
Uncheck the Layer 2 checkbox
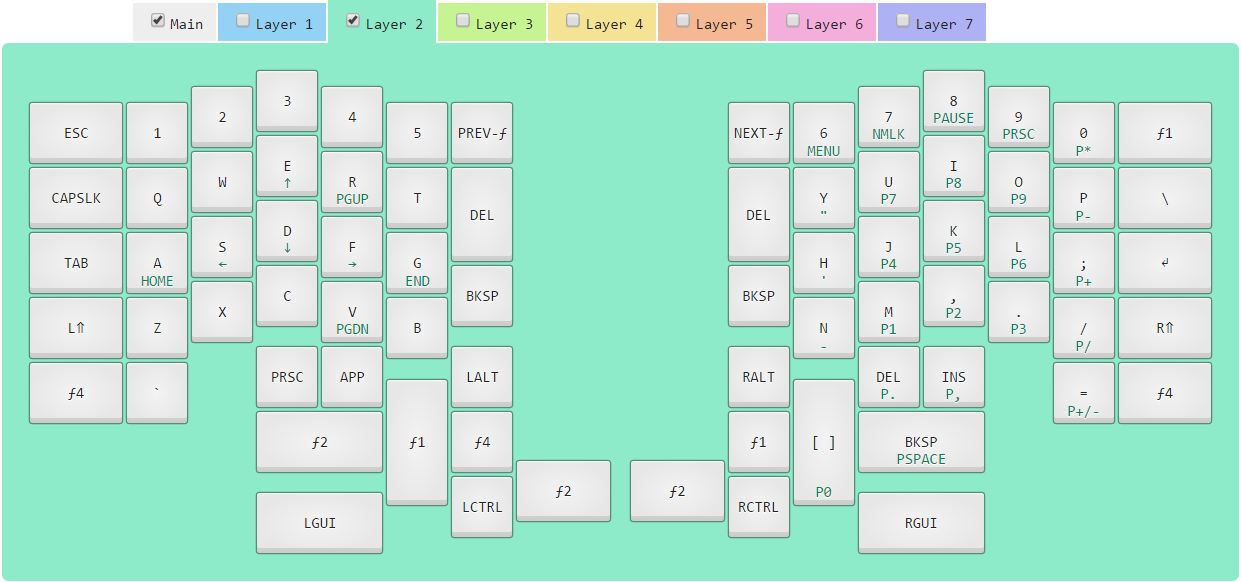pos(352,21)
